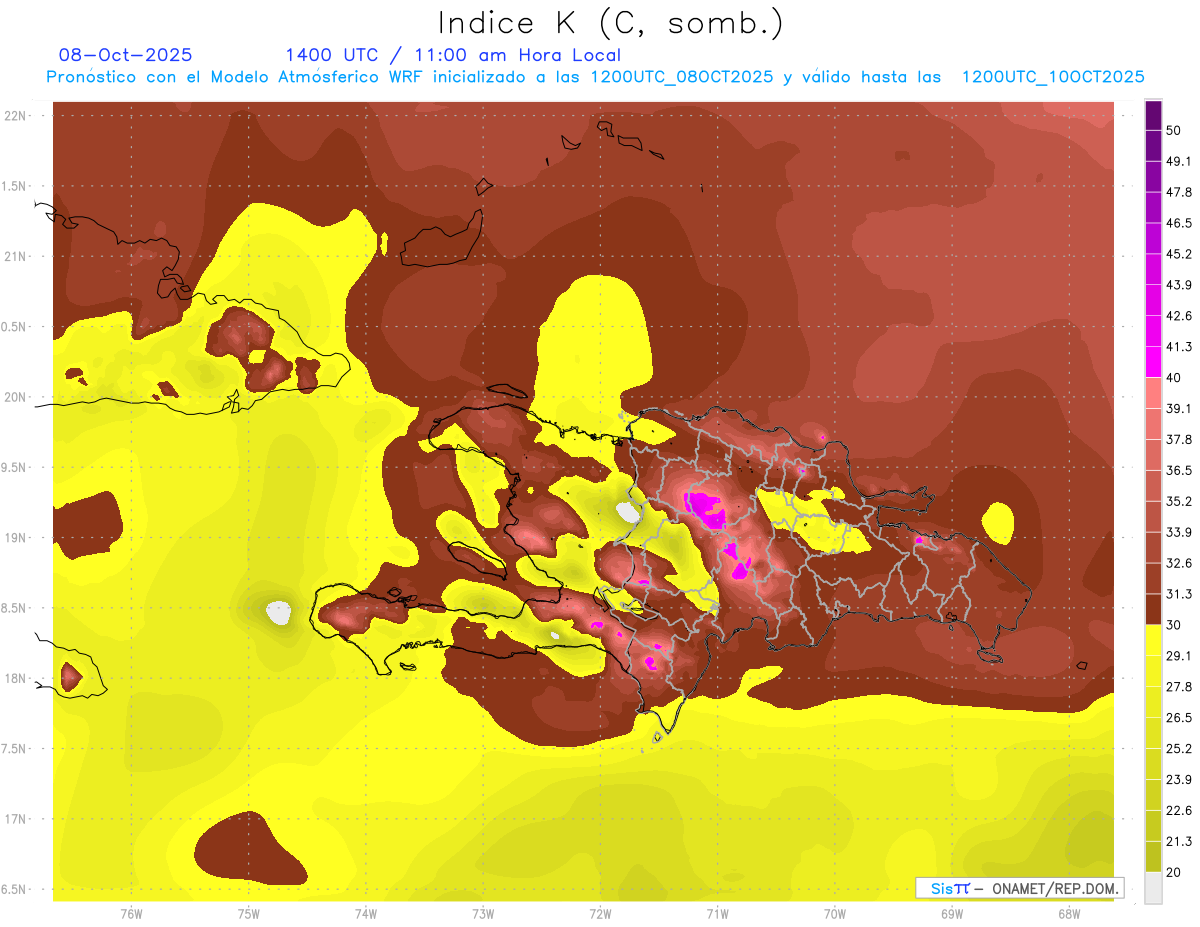Click the color scale value '32.6'
The width and height of the screenshot is (1200, 927).
(1179, 563)
